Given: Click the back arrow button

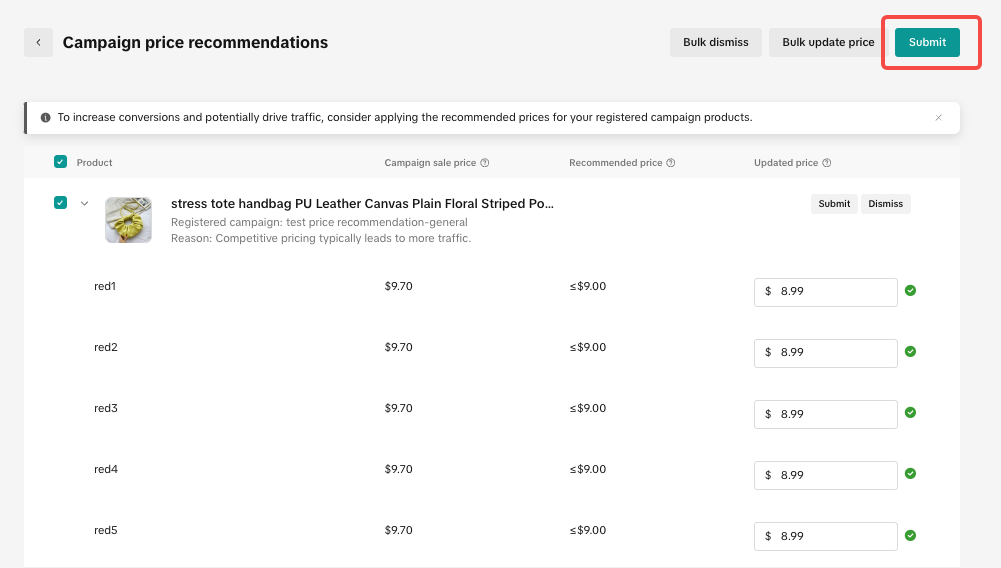Looking at the screenshot, I should (38, 43).
